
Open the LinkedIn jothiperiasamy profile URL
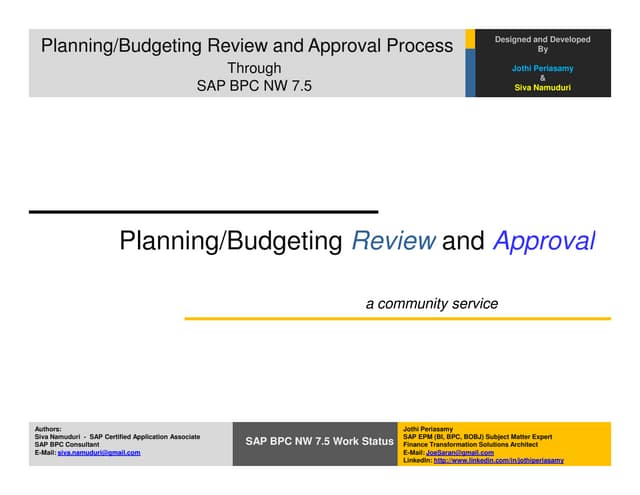pos(498,461)
